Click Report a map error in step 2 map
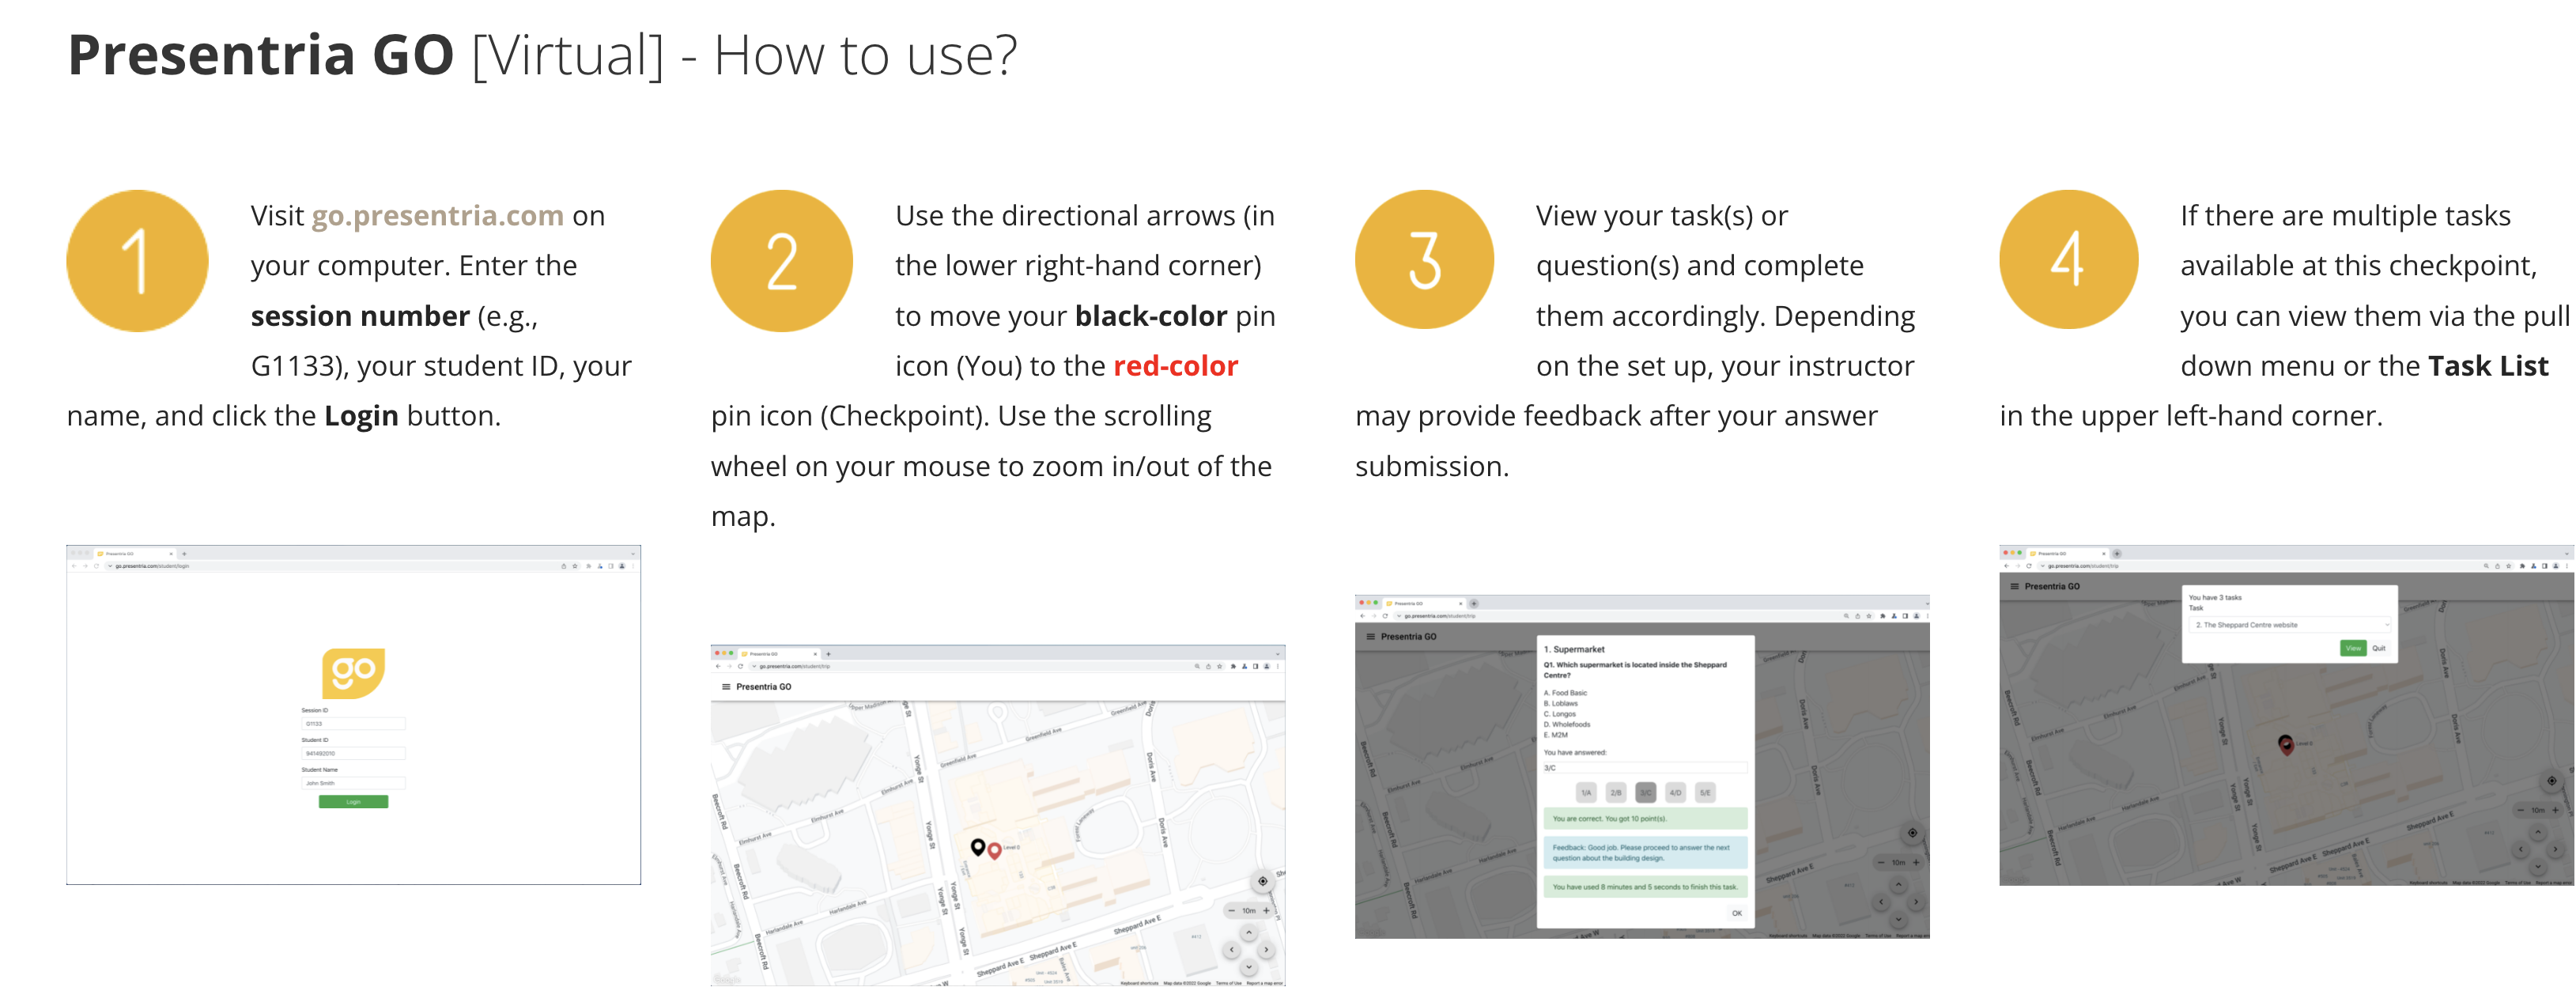 (1265, 983)
